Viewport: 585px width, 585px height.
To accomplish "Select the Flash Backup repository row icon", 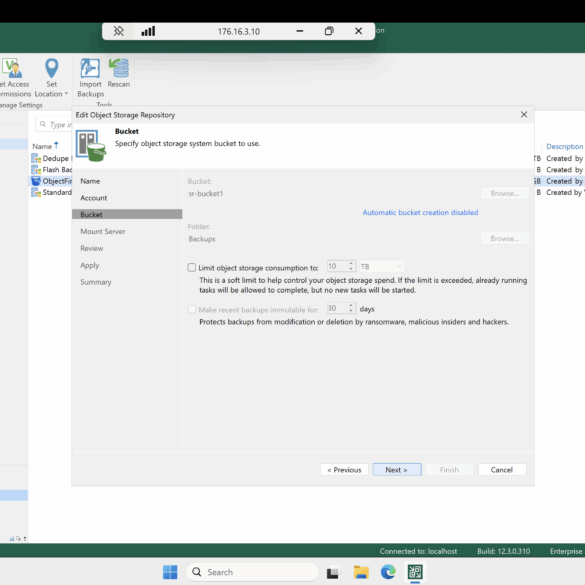I will (x=36, y=170).
